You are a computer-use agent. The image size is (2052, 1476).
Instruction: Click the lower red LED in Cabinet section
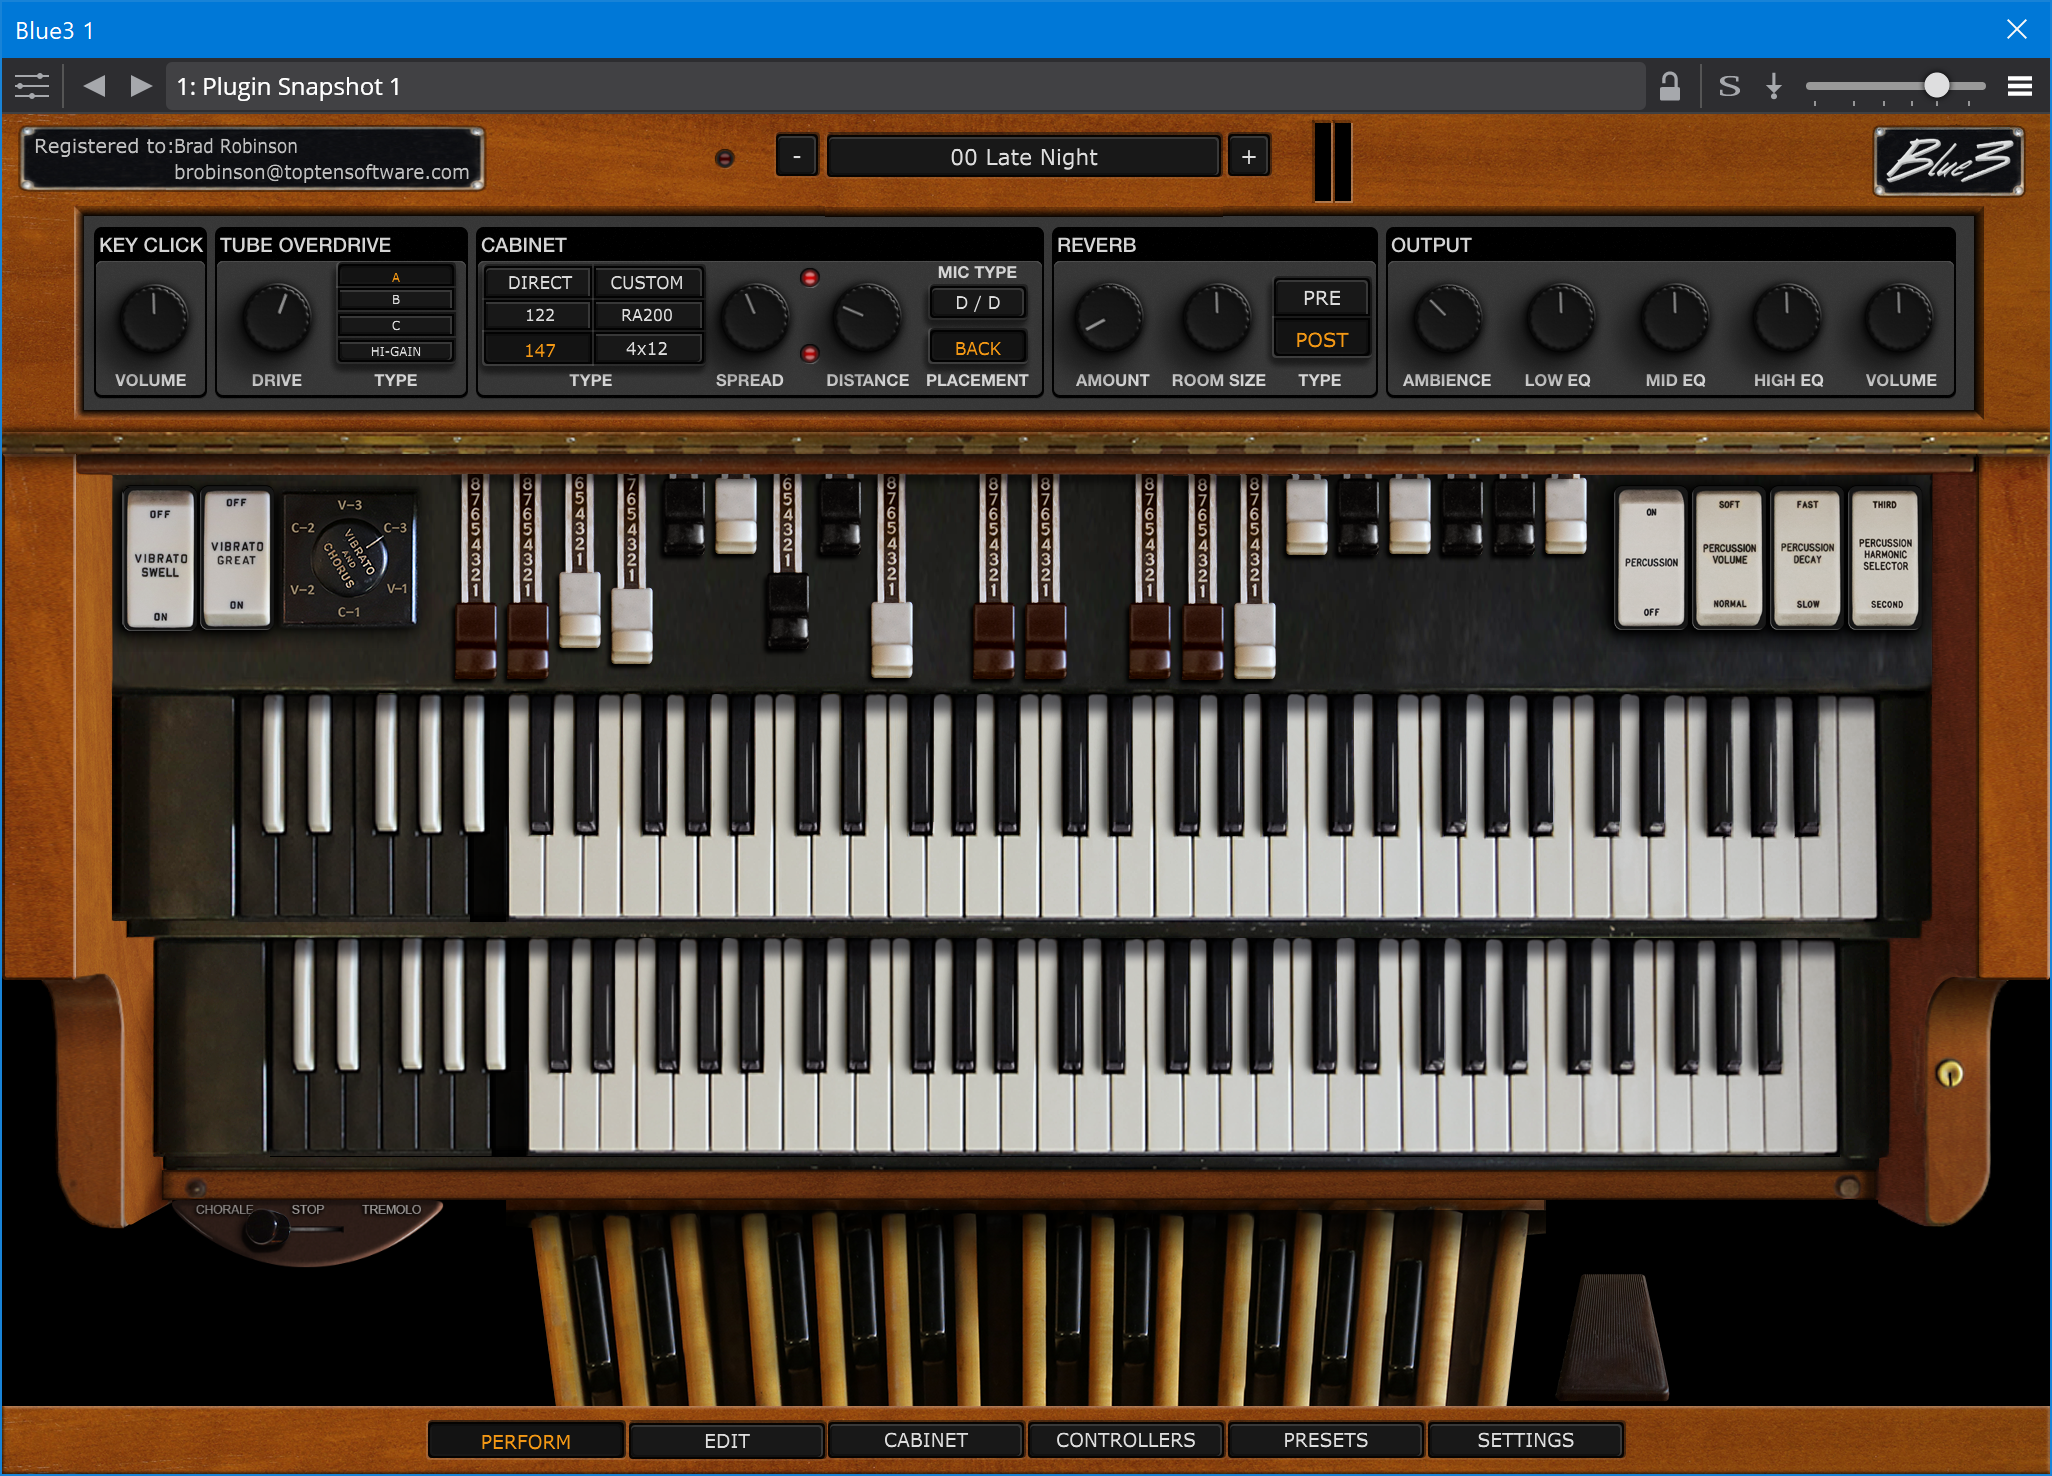[810, 353]
